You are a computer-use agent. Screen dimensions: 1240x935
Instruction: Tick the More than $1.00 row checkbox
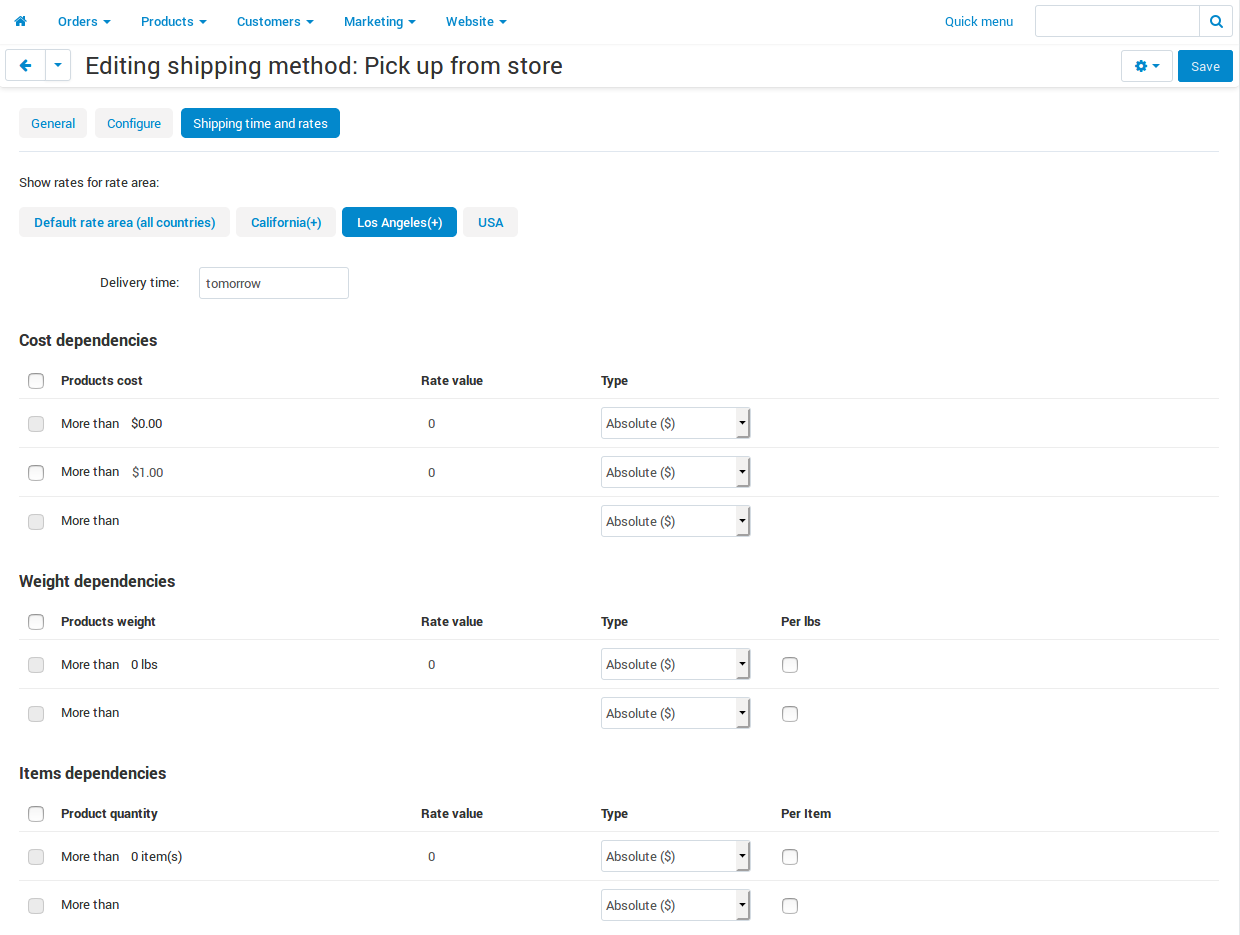click(36, 473)
